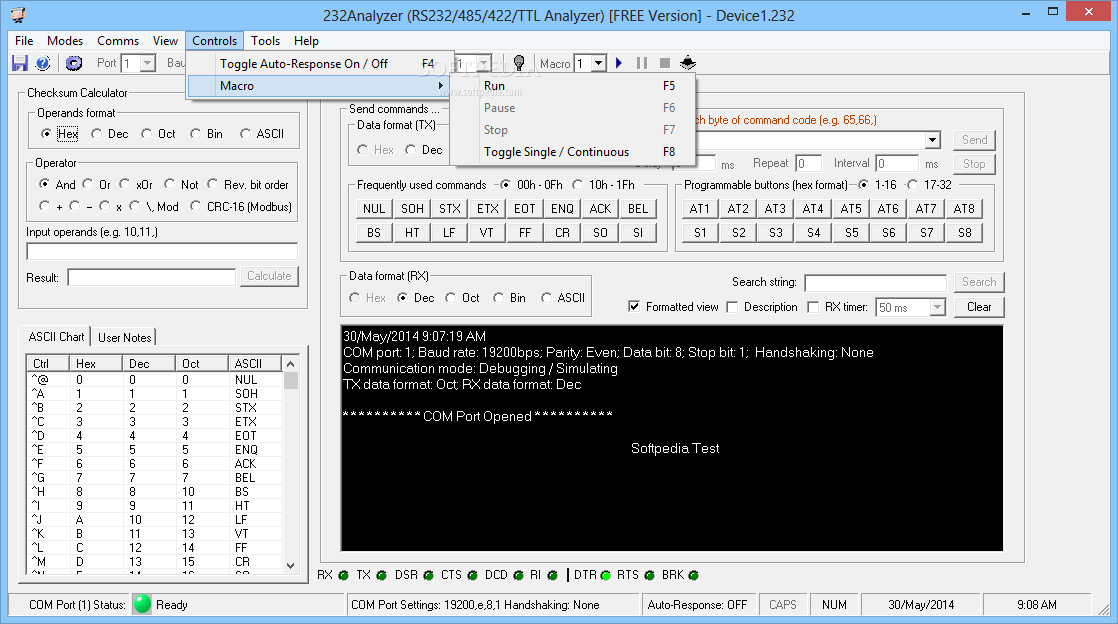The width and height of the screenshot is (1118, 624).
Task: Click the DSR indicator LED
Action: [x=428, y=576]
